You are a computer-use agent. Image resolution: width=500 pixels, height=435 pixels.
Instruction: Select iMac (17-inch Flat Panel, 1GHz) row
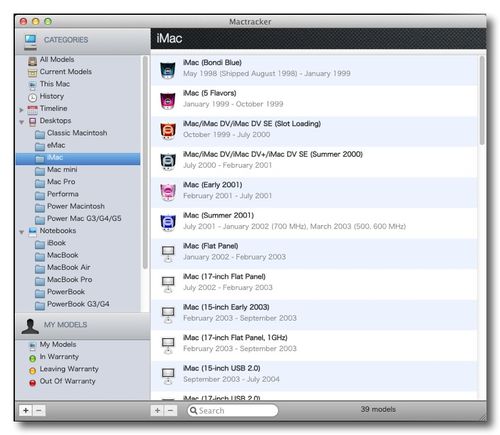pos(314,346)
